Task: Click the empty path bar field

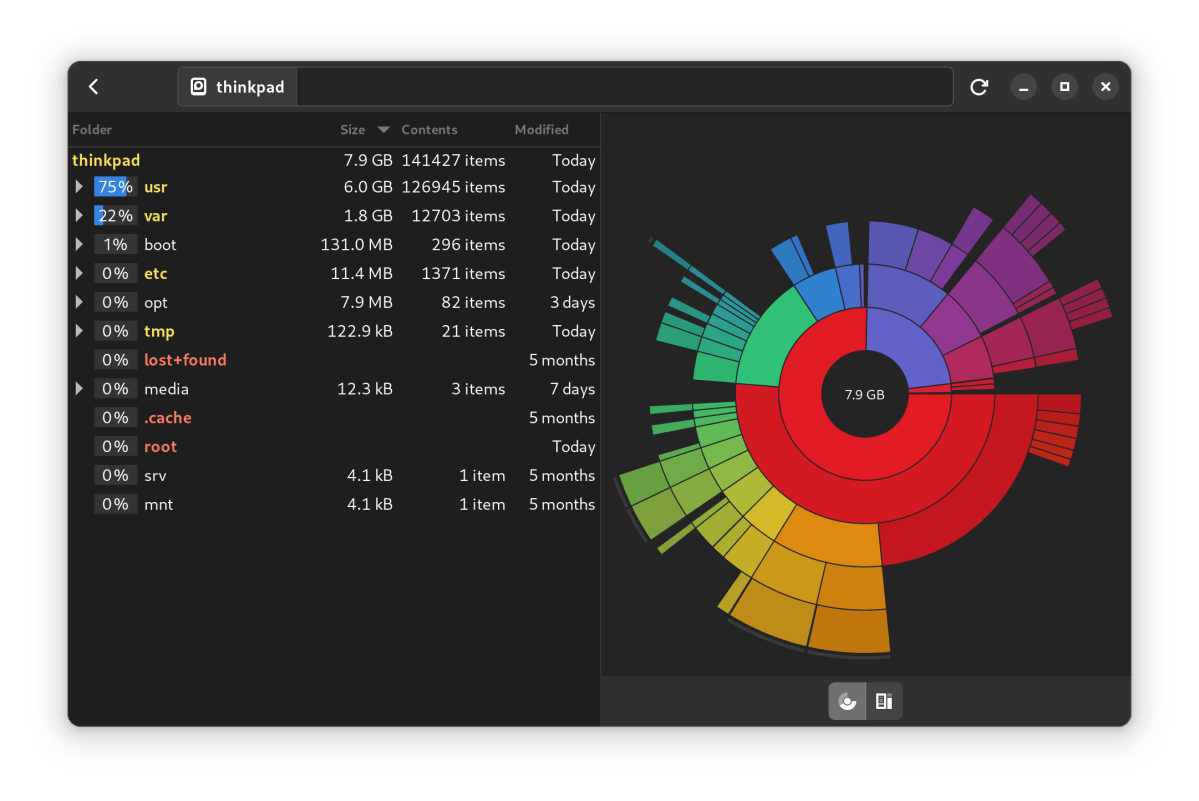Action: click(625, 86)
